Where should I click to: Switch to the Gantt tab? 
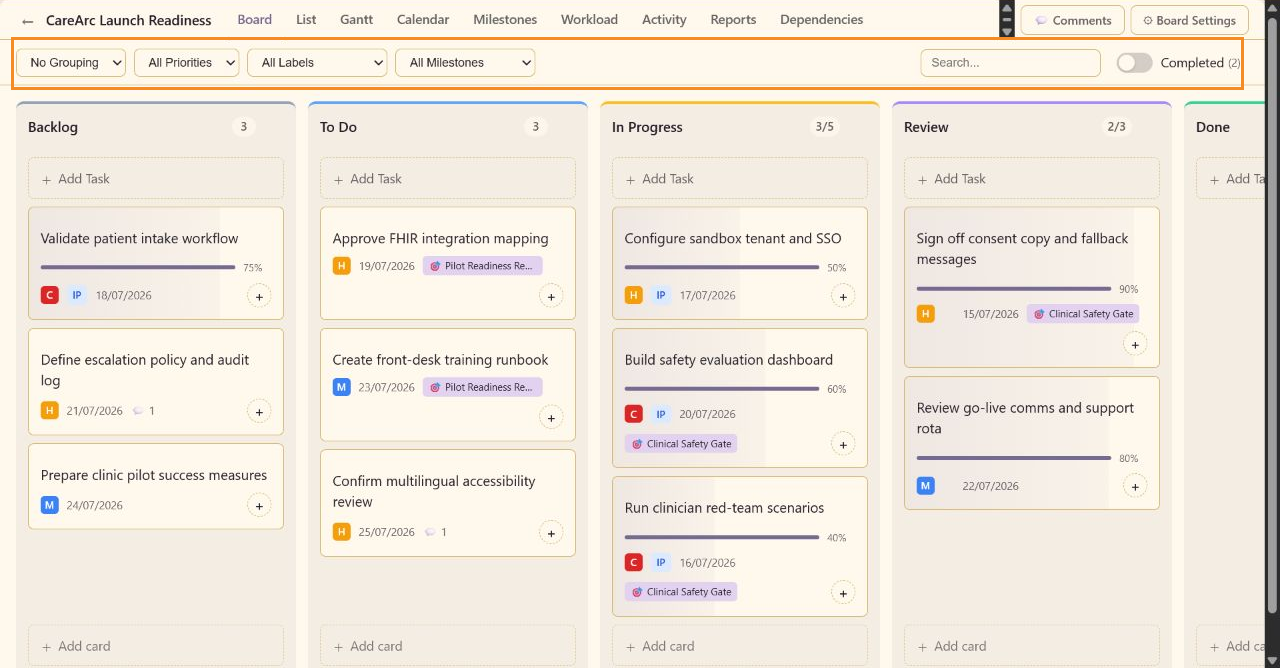(x=357, y=19)
